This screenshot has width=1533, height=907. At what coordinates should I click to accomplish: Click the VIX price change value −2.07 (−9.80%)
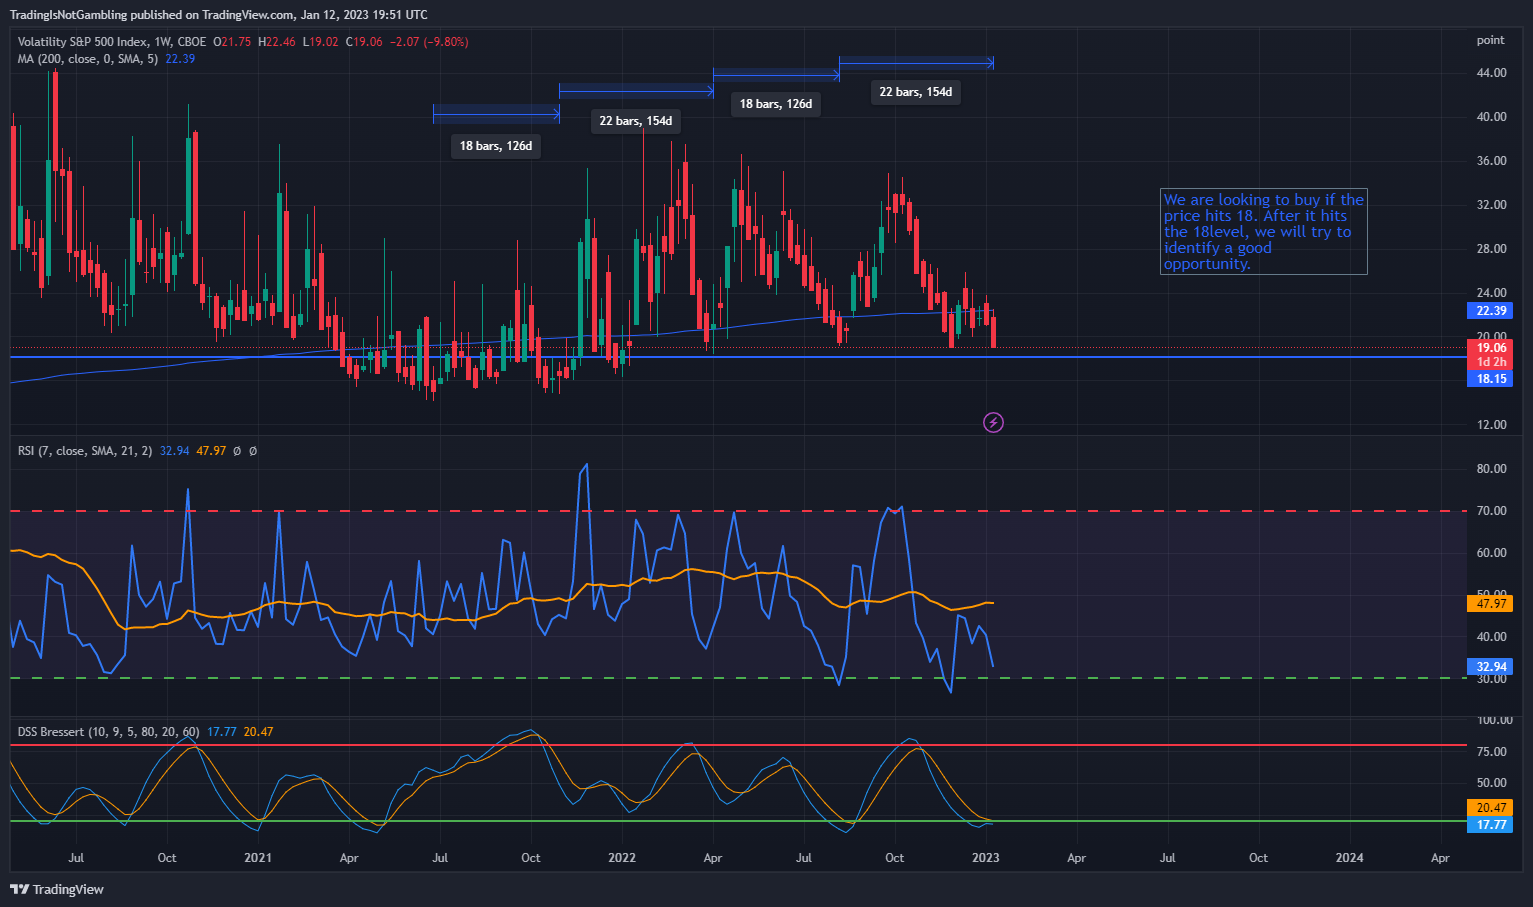429,42
